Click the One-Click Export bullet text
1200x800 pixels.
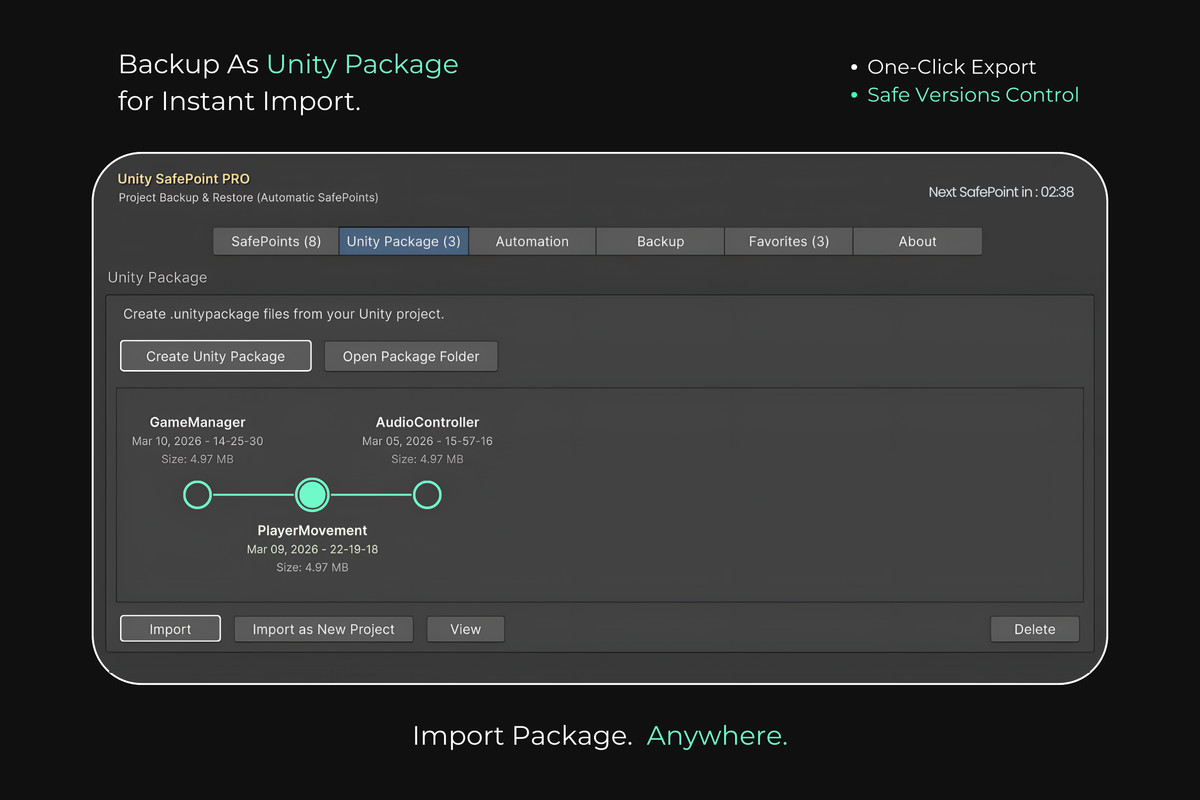pyautogui.click(x=951, y=67)
